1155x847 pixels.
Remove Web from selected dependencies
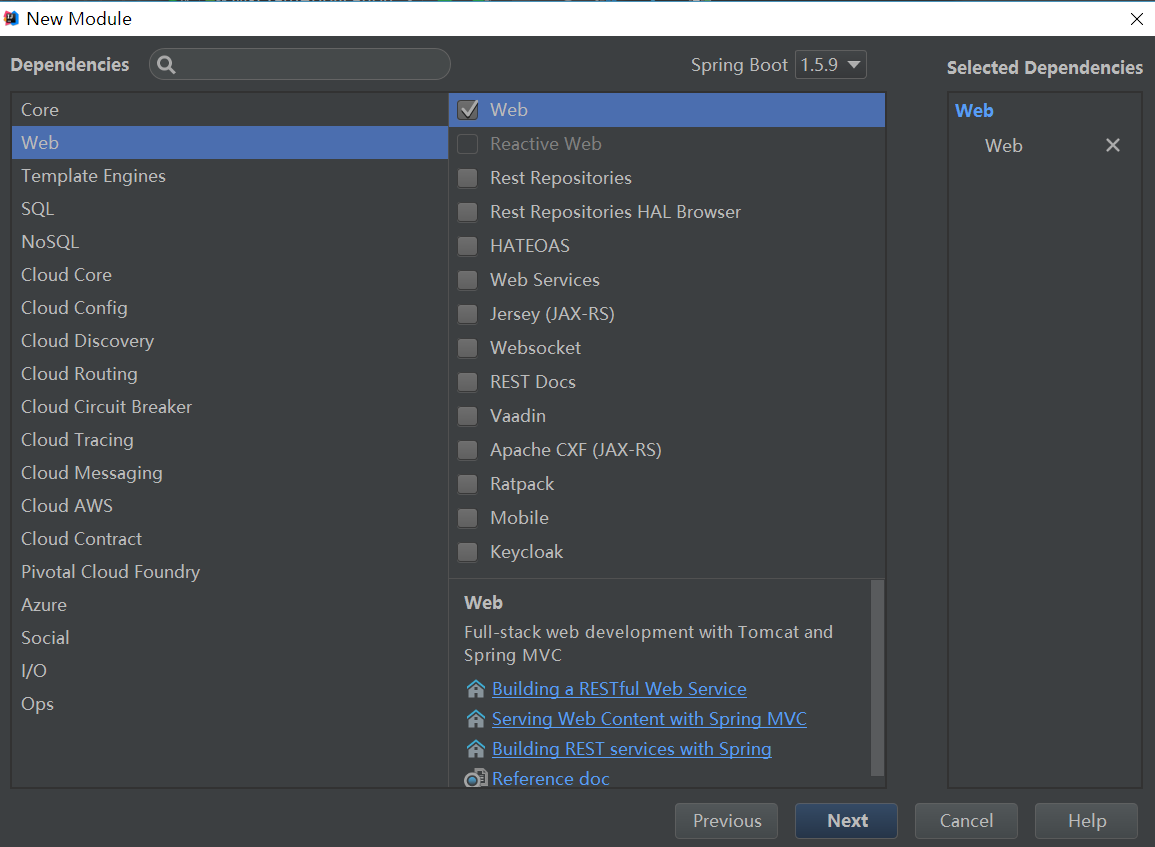pos(1112,145)
